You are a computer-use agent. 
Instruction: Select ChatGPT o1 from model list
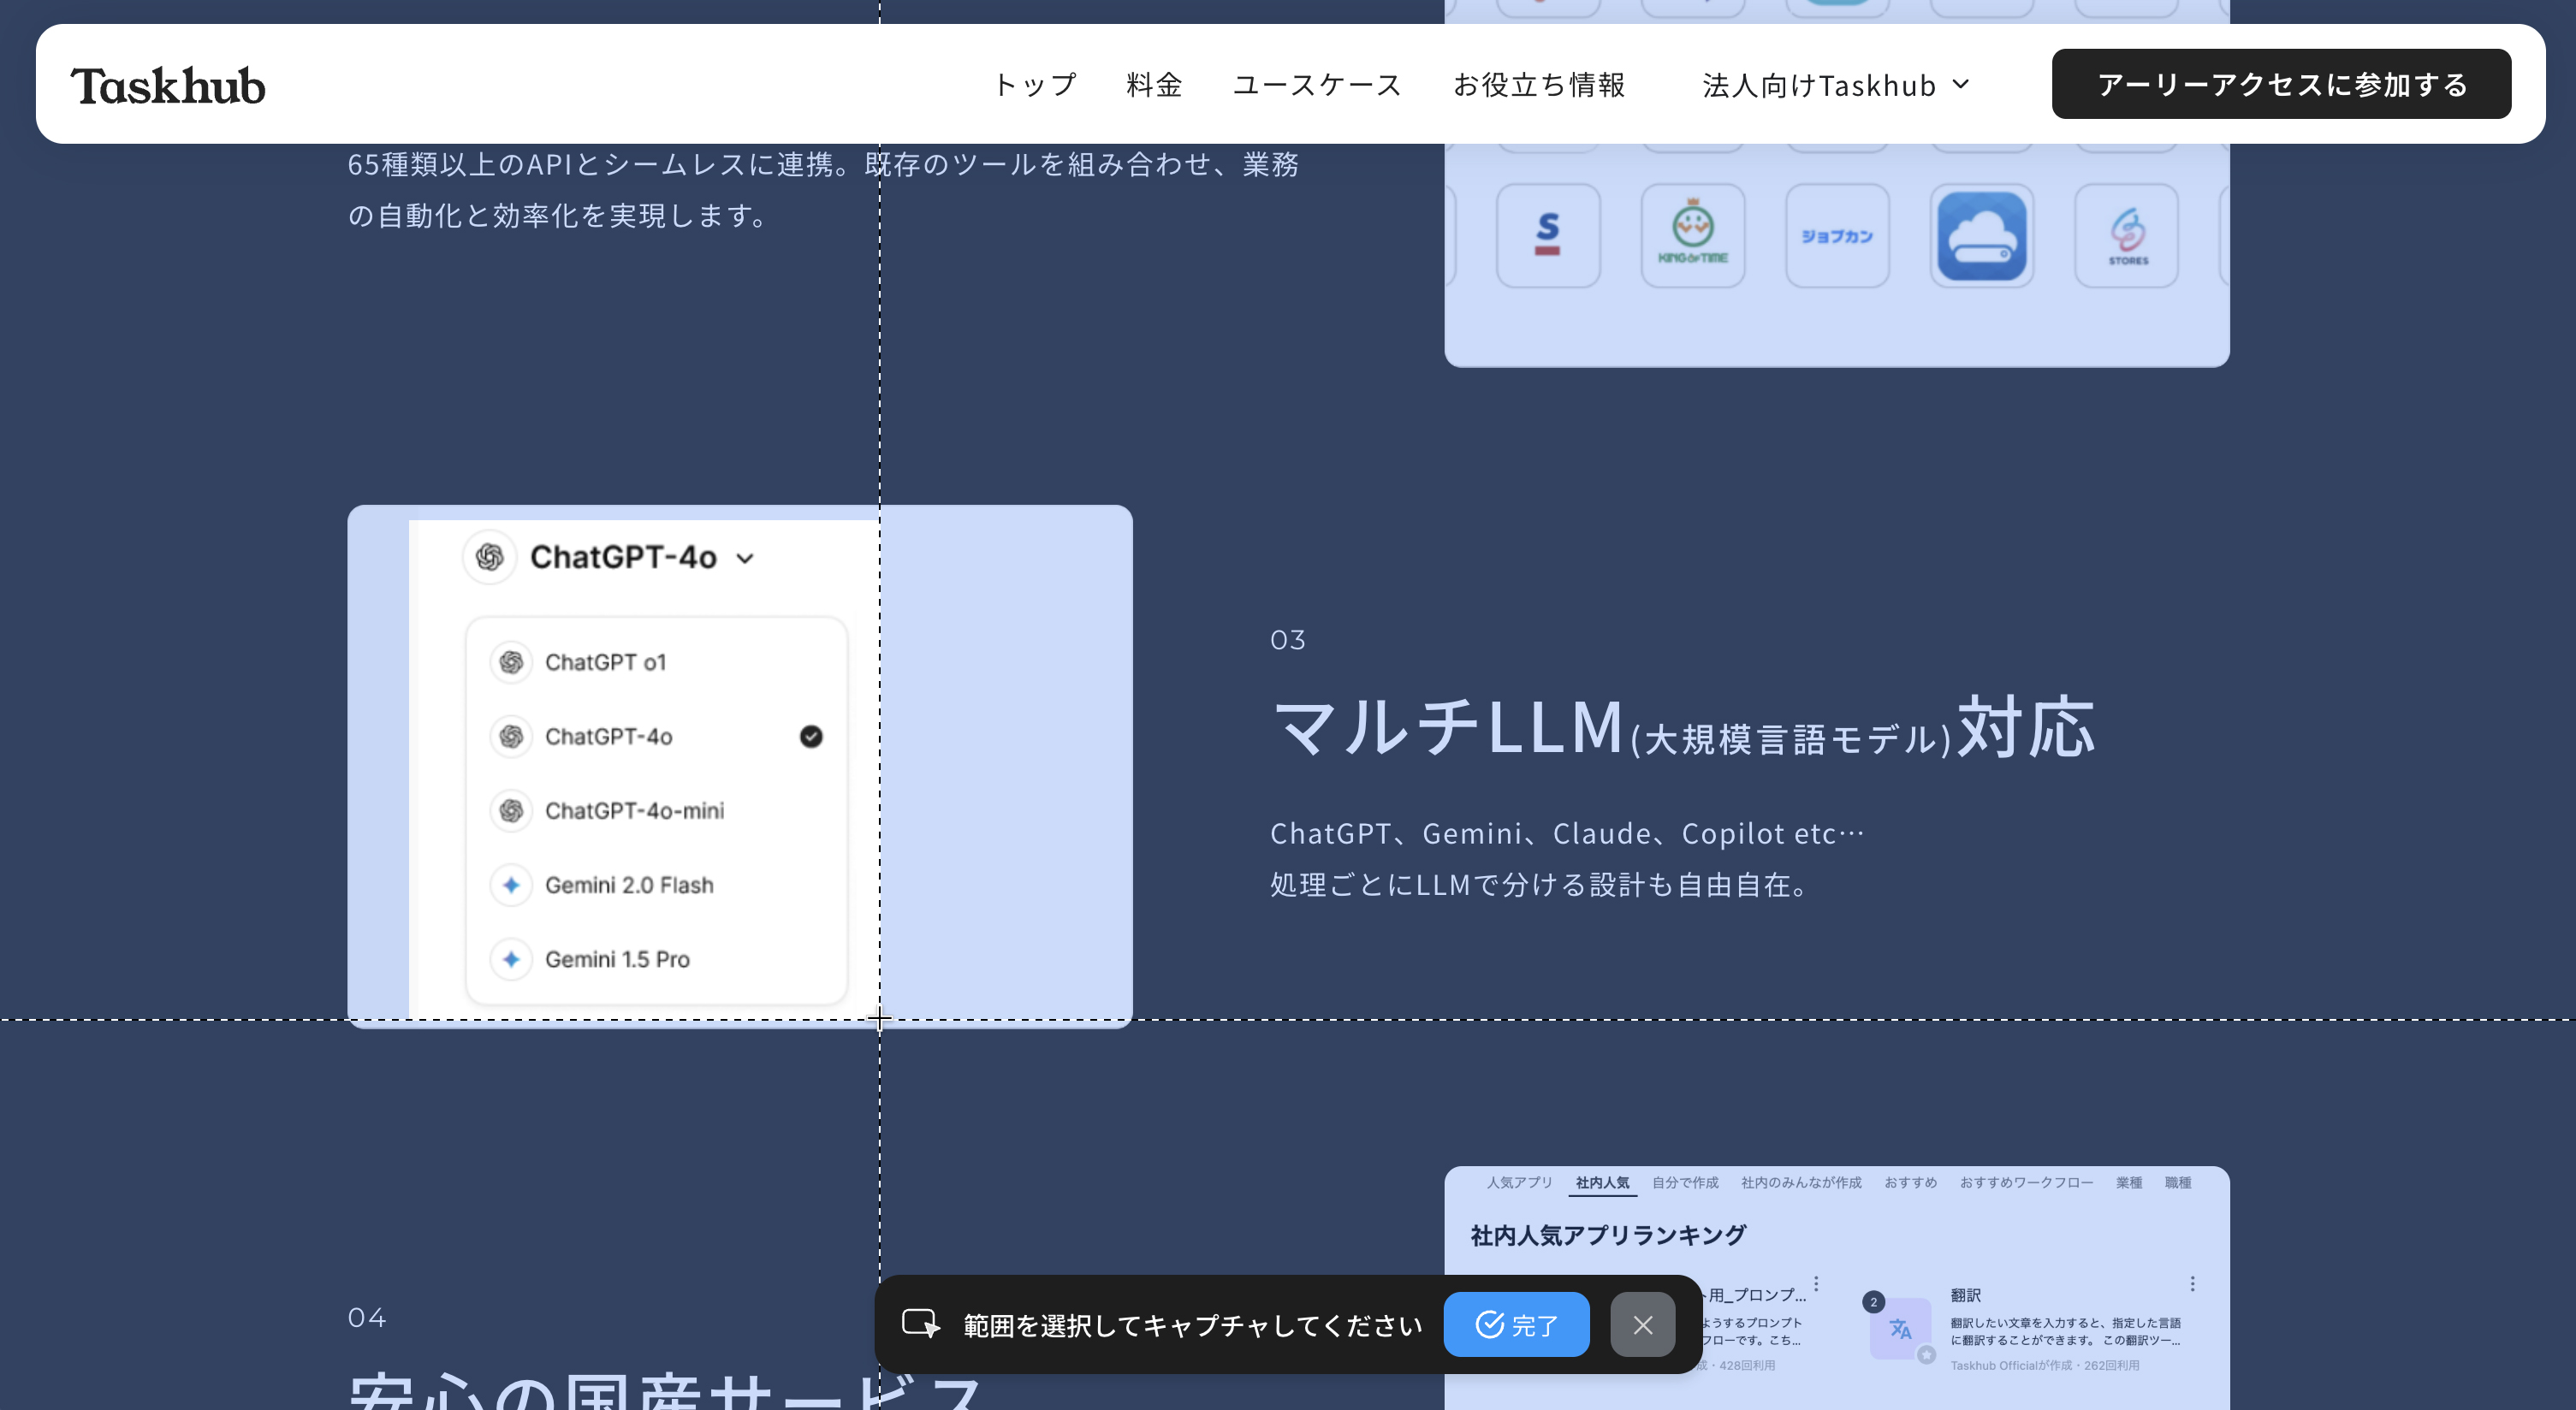[657, 662]
